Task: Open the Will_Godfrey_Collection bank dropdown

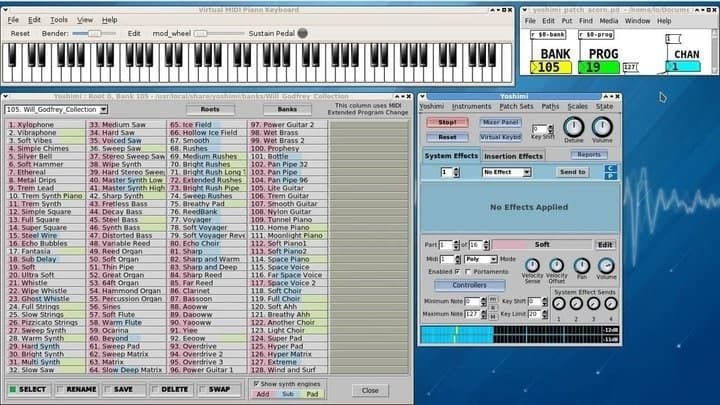Action: 56,109
